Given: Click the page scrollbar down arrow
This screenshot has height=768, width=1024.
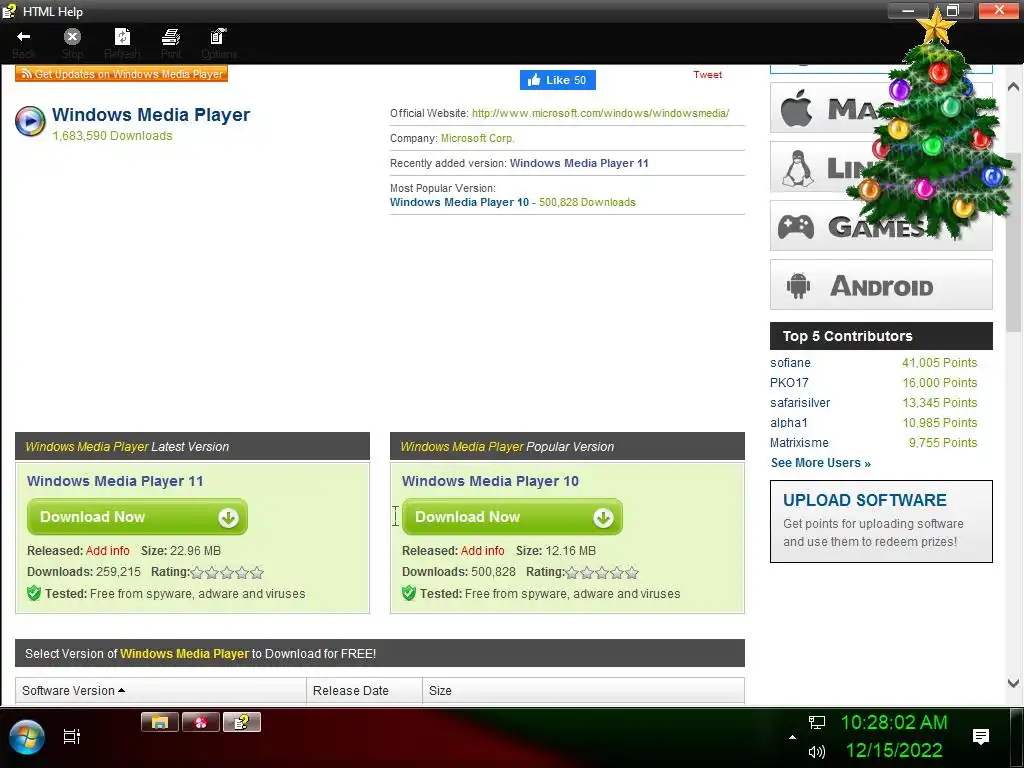Looking at the screenshot, I should 1014,684.
